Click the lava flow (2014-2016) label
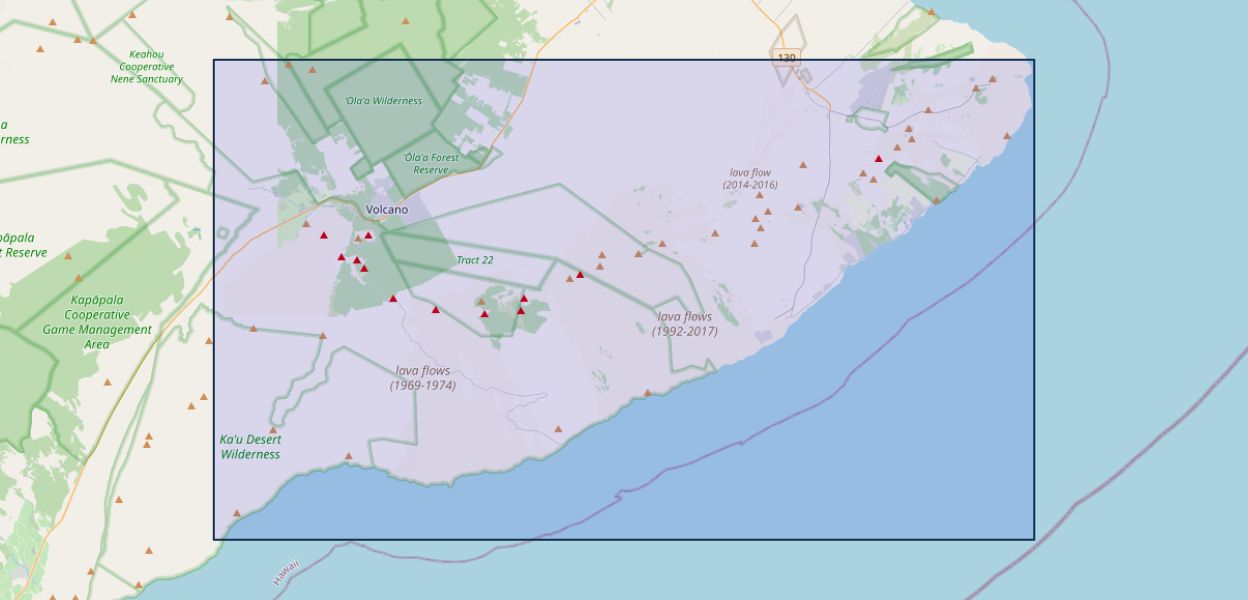This screenshot has width=1248, height=600. tap(750, 179)
